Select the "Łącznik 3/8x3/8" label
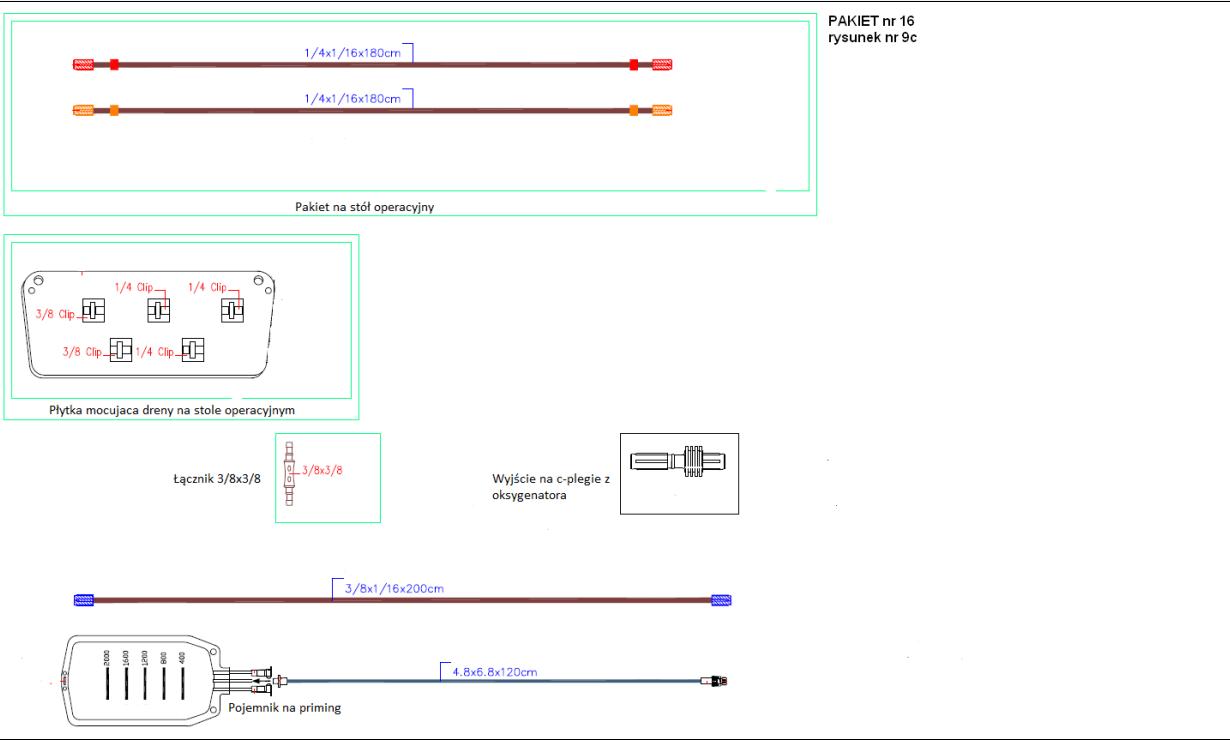 pyautogui.click(x=216, y=478)
